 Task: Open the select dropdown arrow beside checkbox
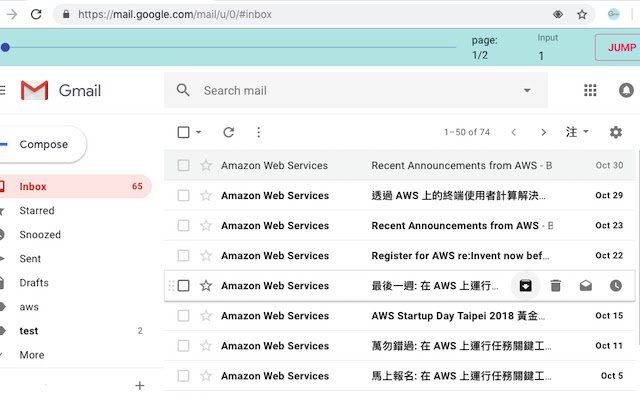199,132
